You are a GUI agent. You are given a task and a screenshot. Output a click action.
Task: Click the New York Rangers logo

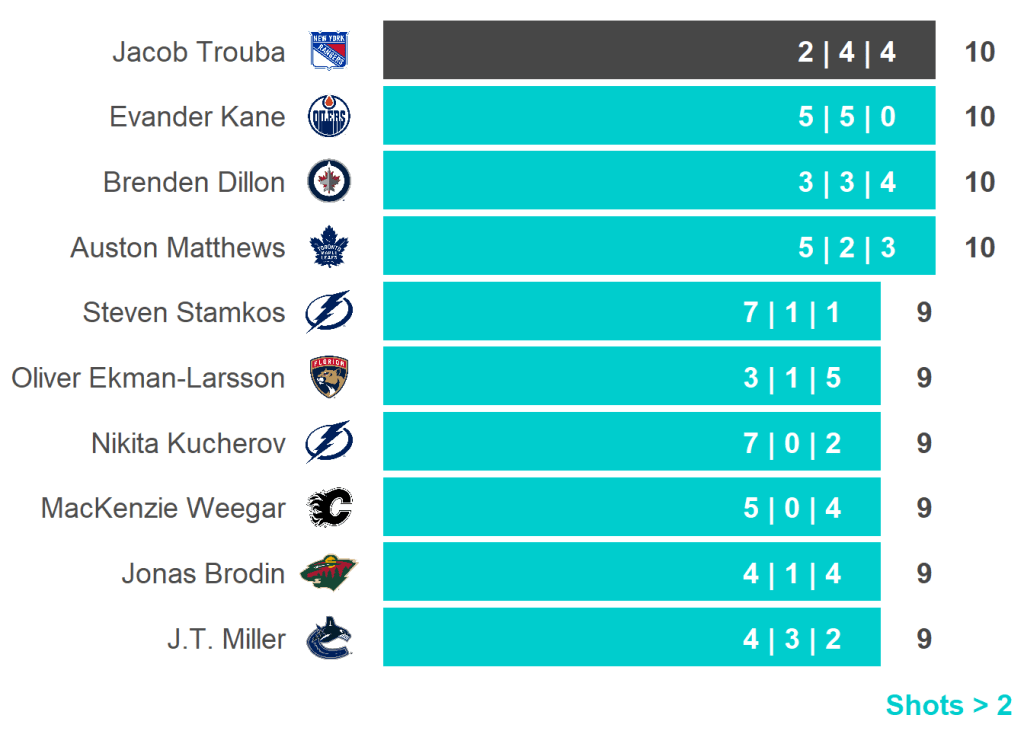(x=328, y=51)
